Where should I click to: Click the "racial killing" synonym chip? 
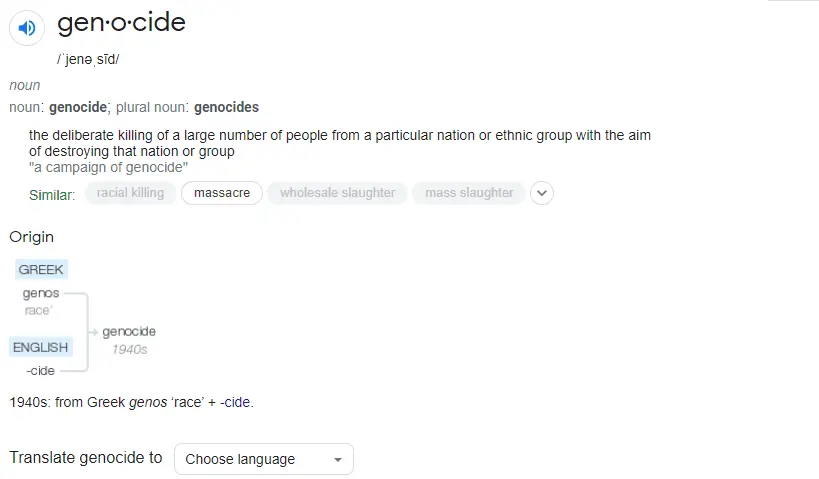point(130,193)
